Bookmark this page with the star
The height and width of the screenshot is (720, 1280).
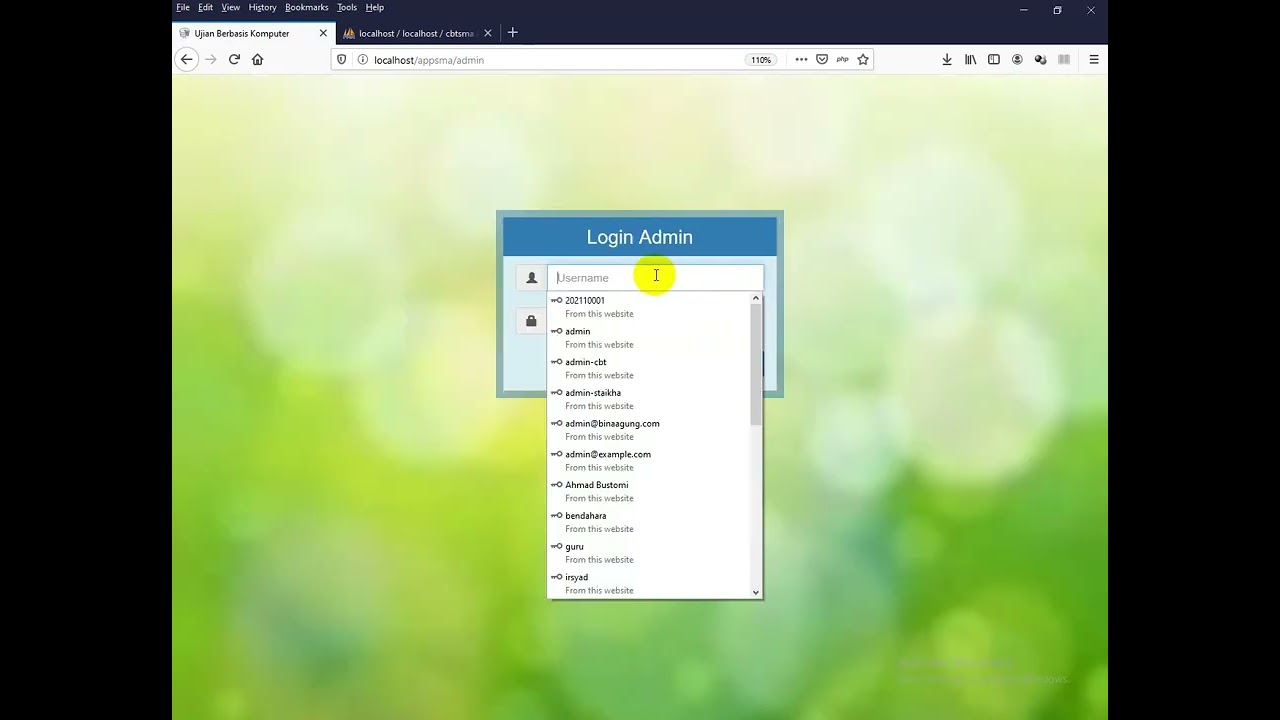tap(863, 60)
